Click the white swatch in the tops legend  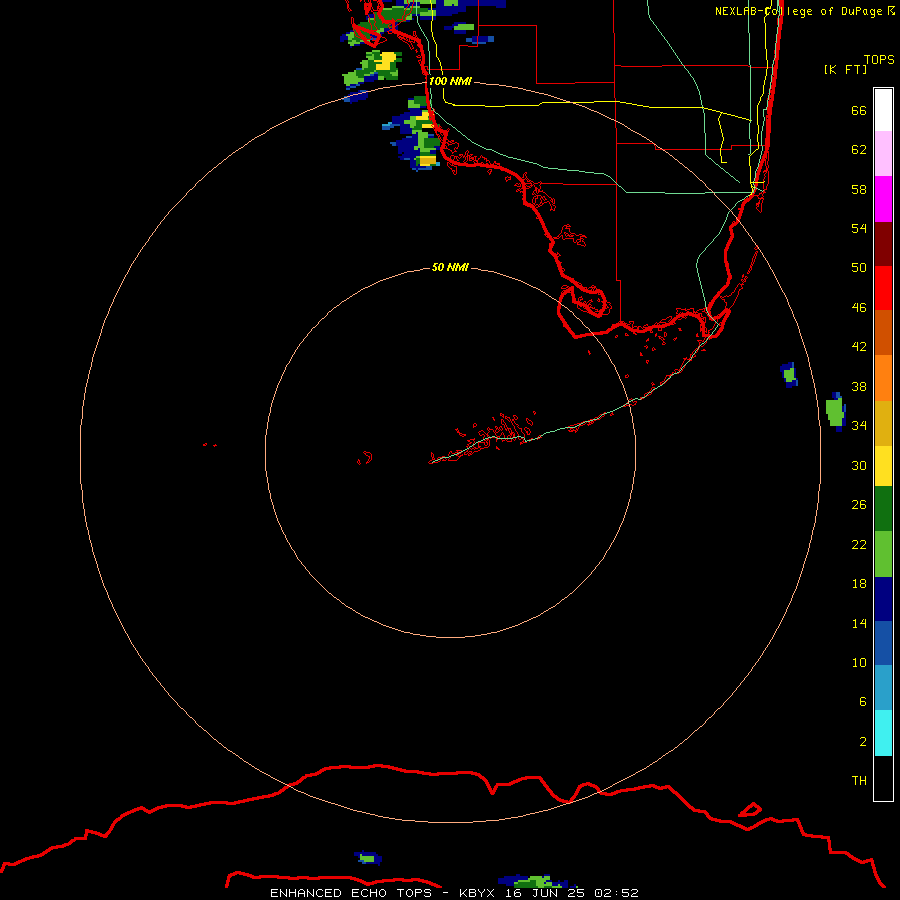883,110
